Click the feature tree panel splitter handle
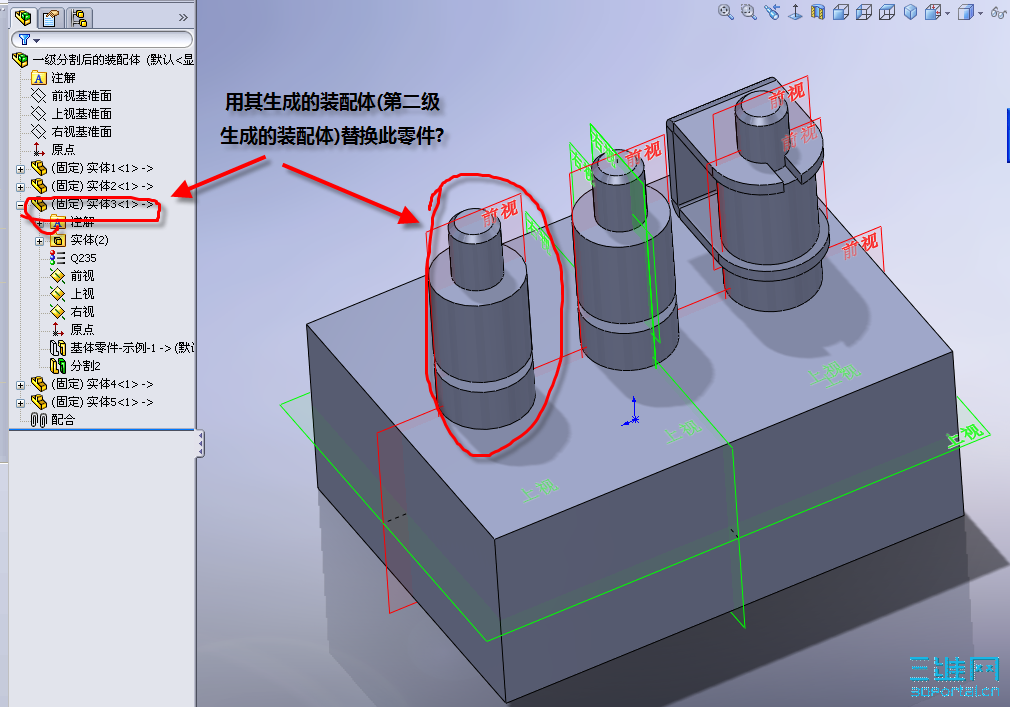Image resolution: width=1010 pixels, height=707 pixels. [200, 444]
